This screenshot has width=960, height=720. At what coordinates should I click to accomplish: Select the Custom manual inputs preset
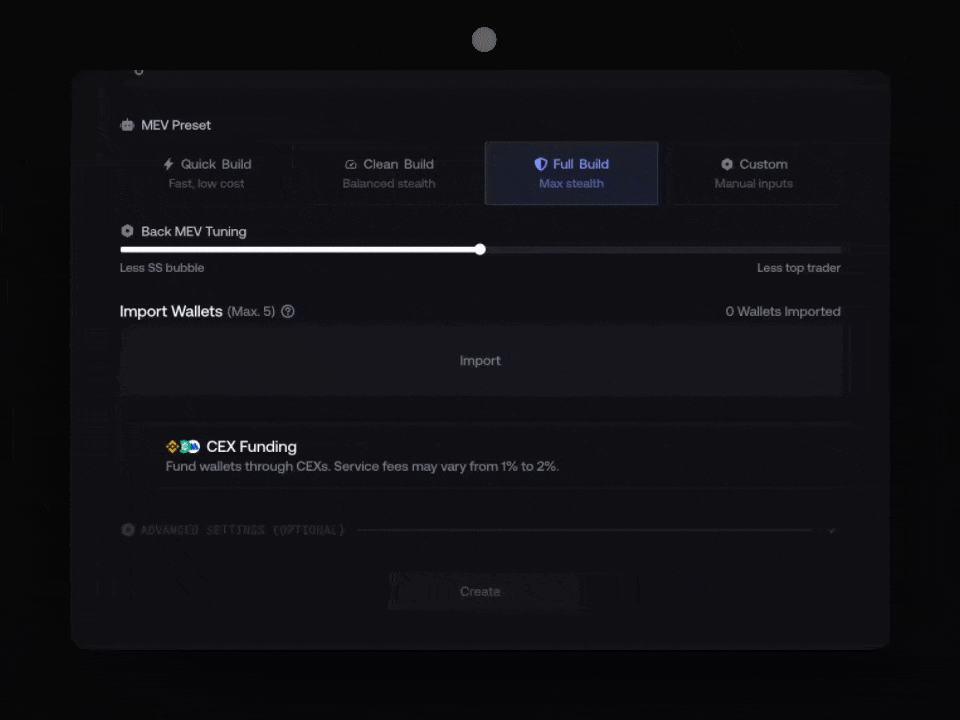753,173
